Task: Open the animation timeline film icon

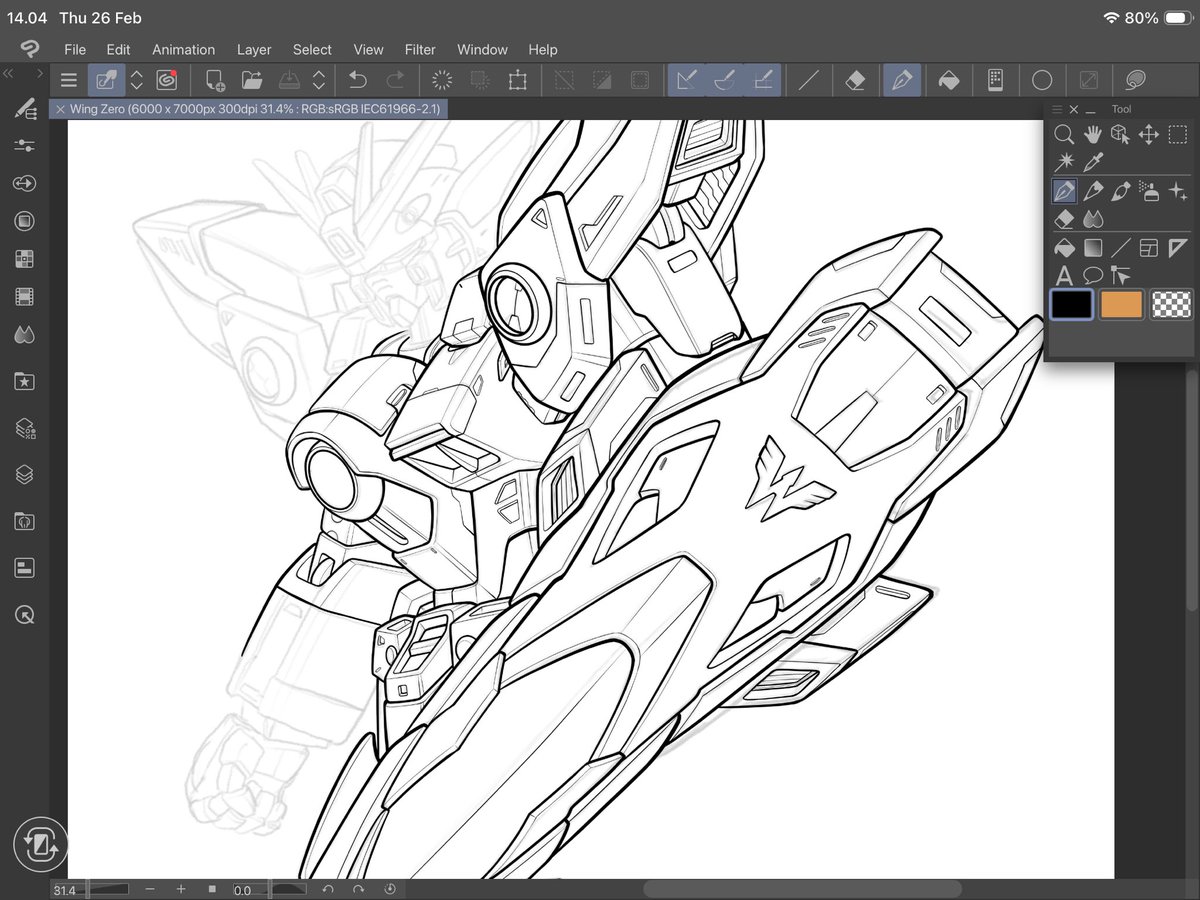Action: (25, 297)
